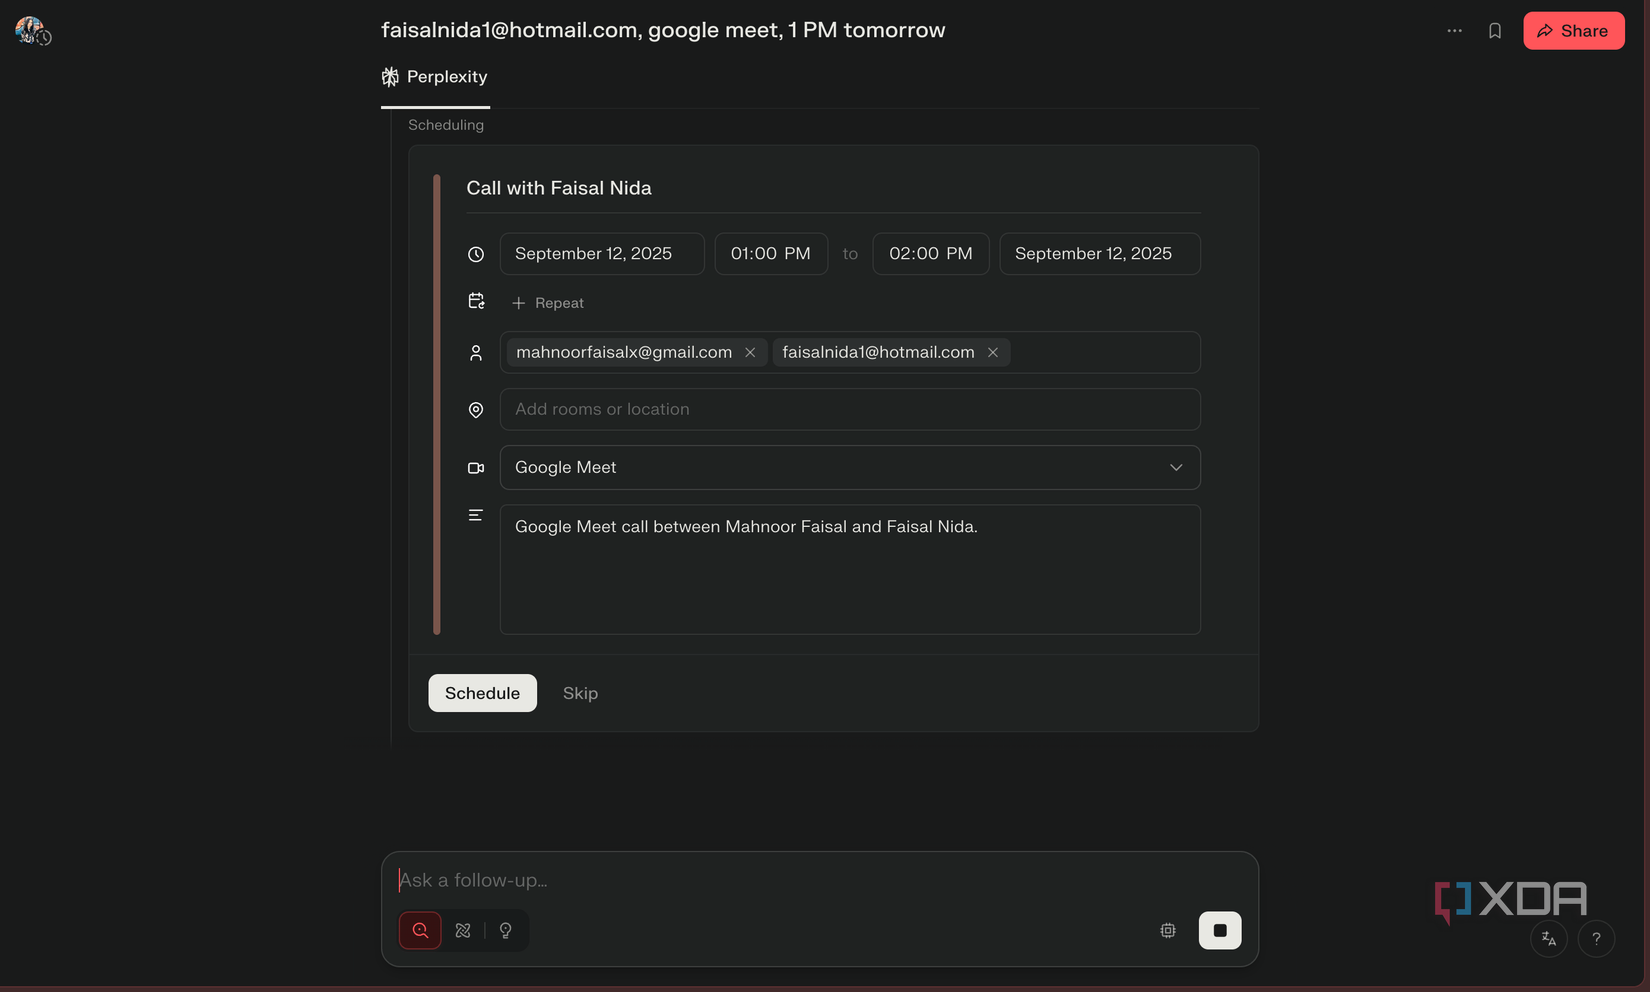
Task: Click the translate icon at bottom right
Action: click(1548, 938)
